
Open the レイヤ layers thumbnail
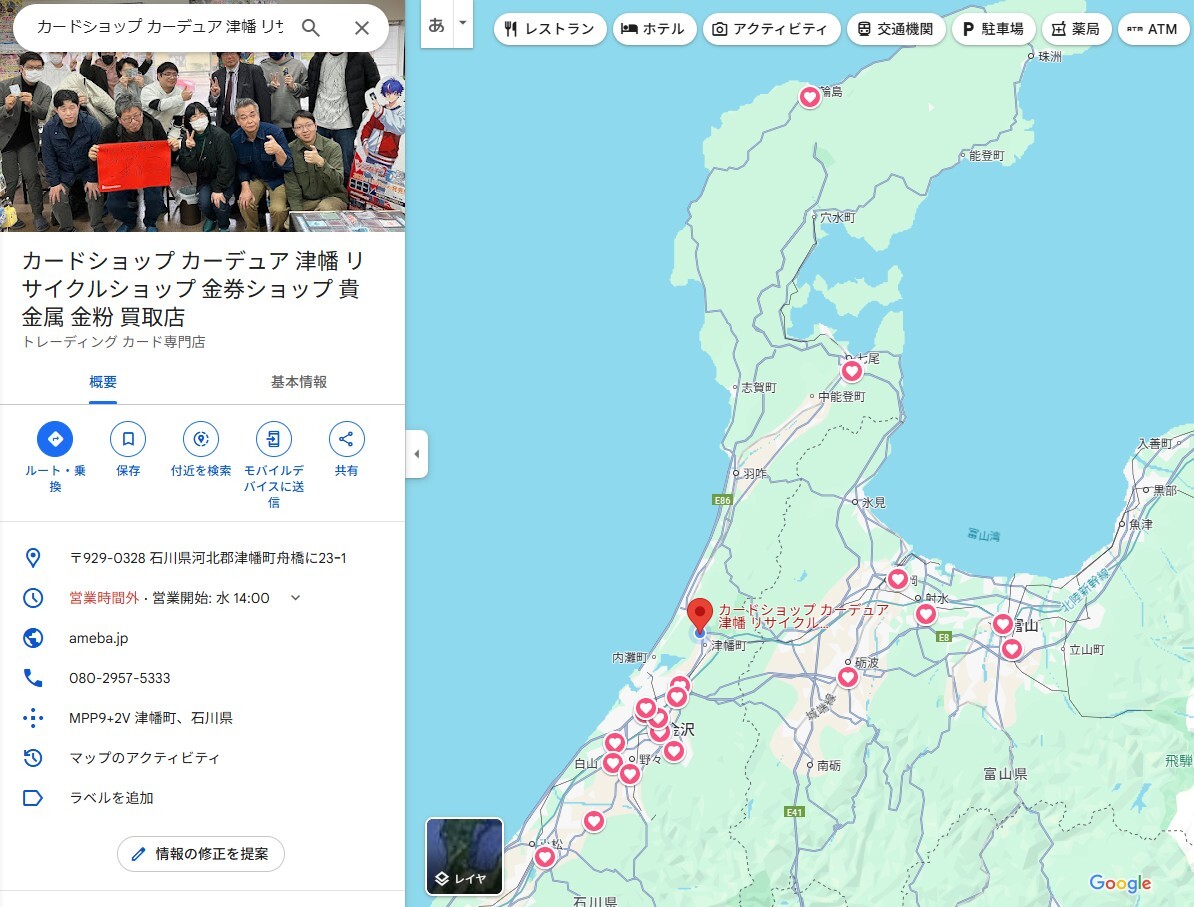click(x=464, y=856)
